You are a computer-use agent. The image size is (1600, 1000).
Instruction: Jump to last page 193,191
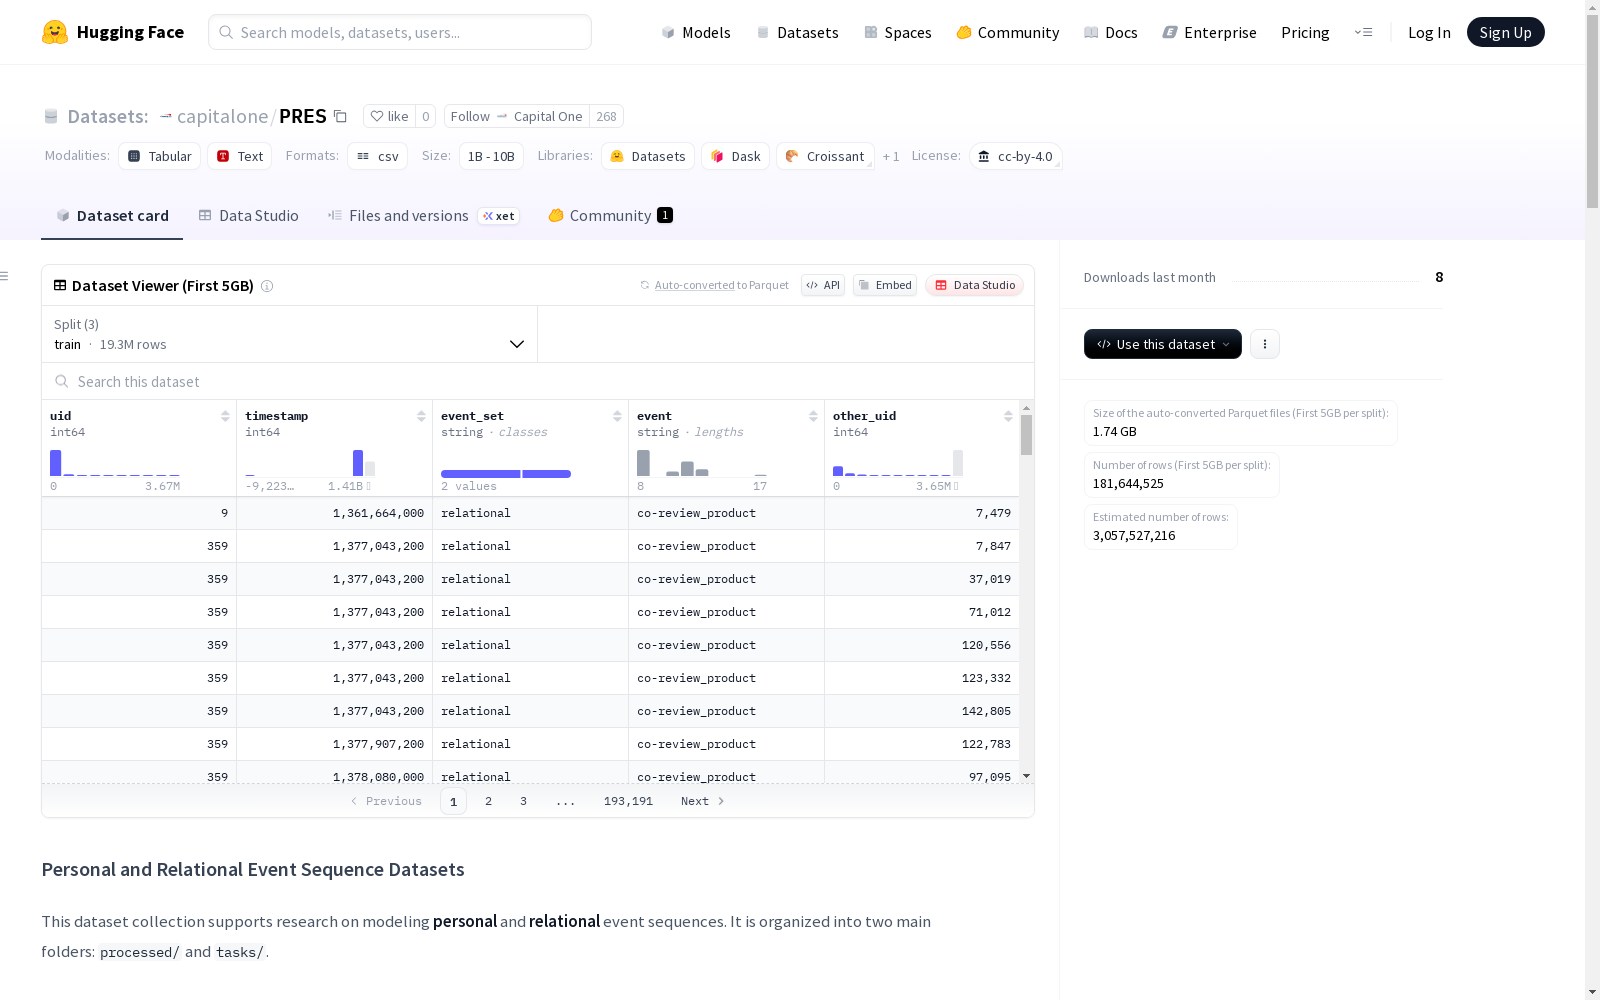[628, 801]
